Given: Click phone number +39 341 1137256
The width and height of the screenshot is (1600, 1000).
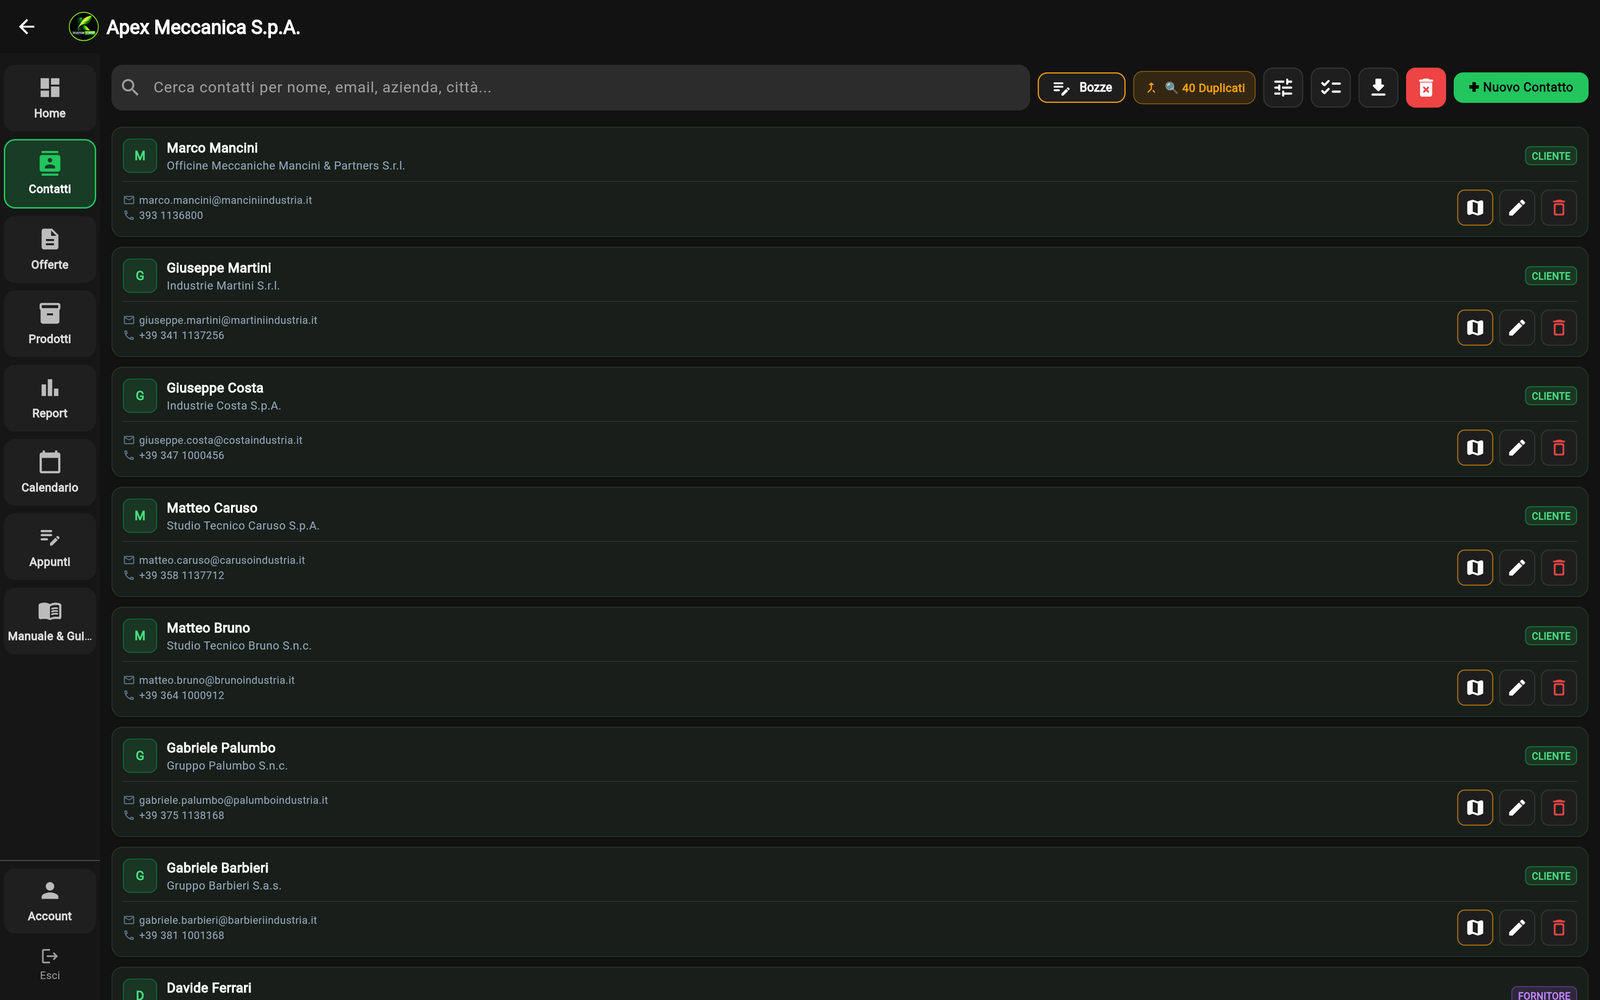Looking at the screenshot, I should (x=181, y=336).
